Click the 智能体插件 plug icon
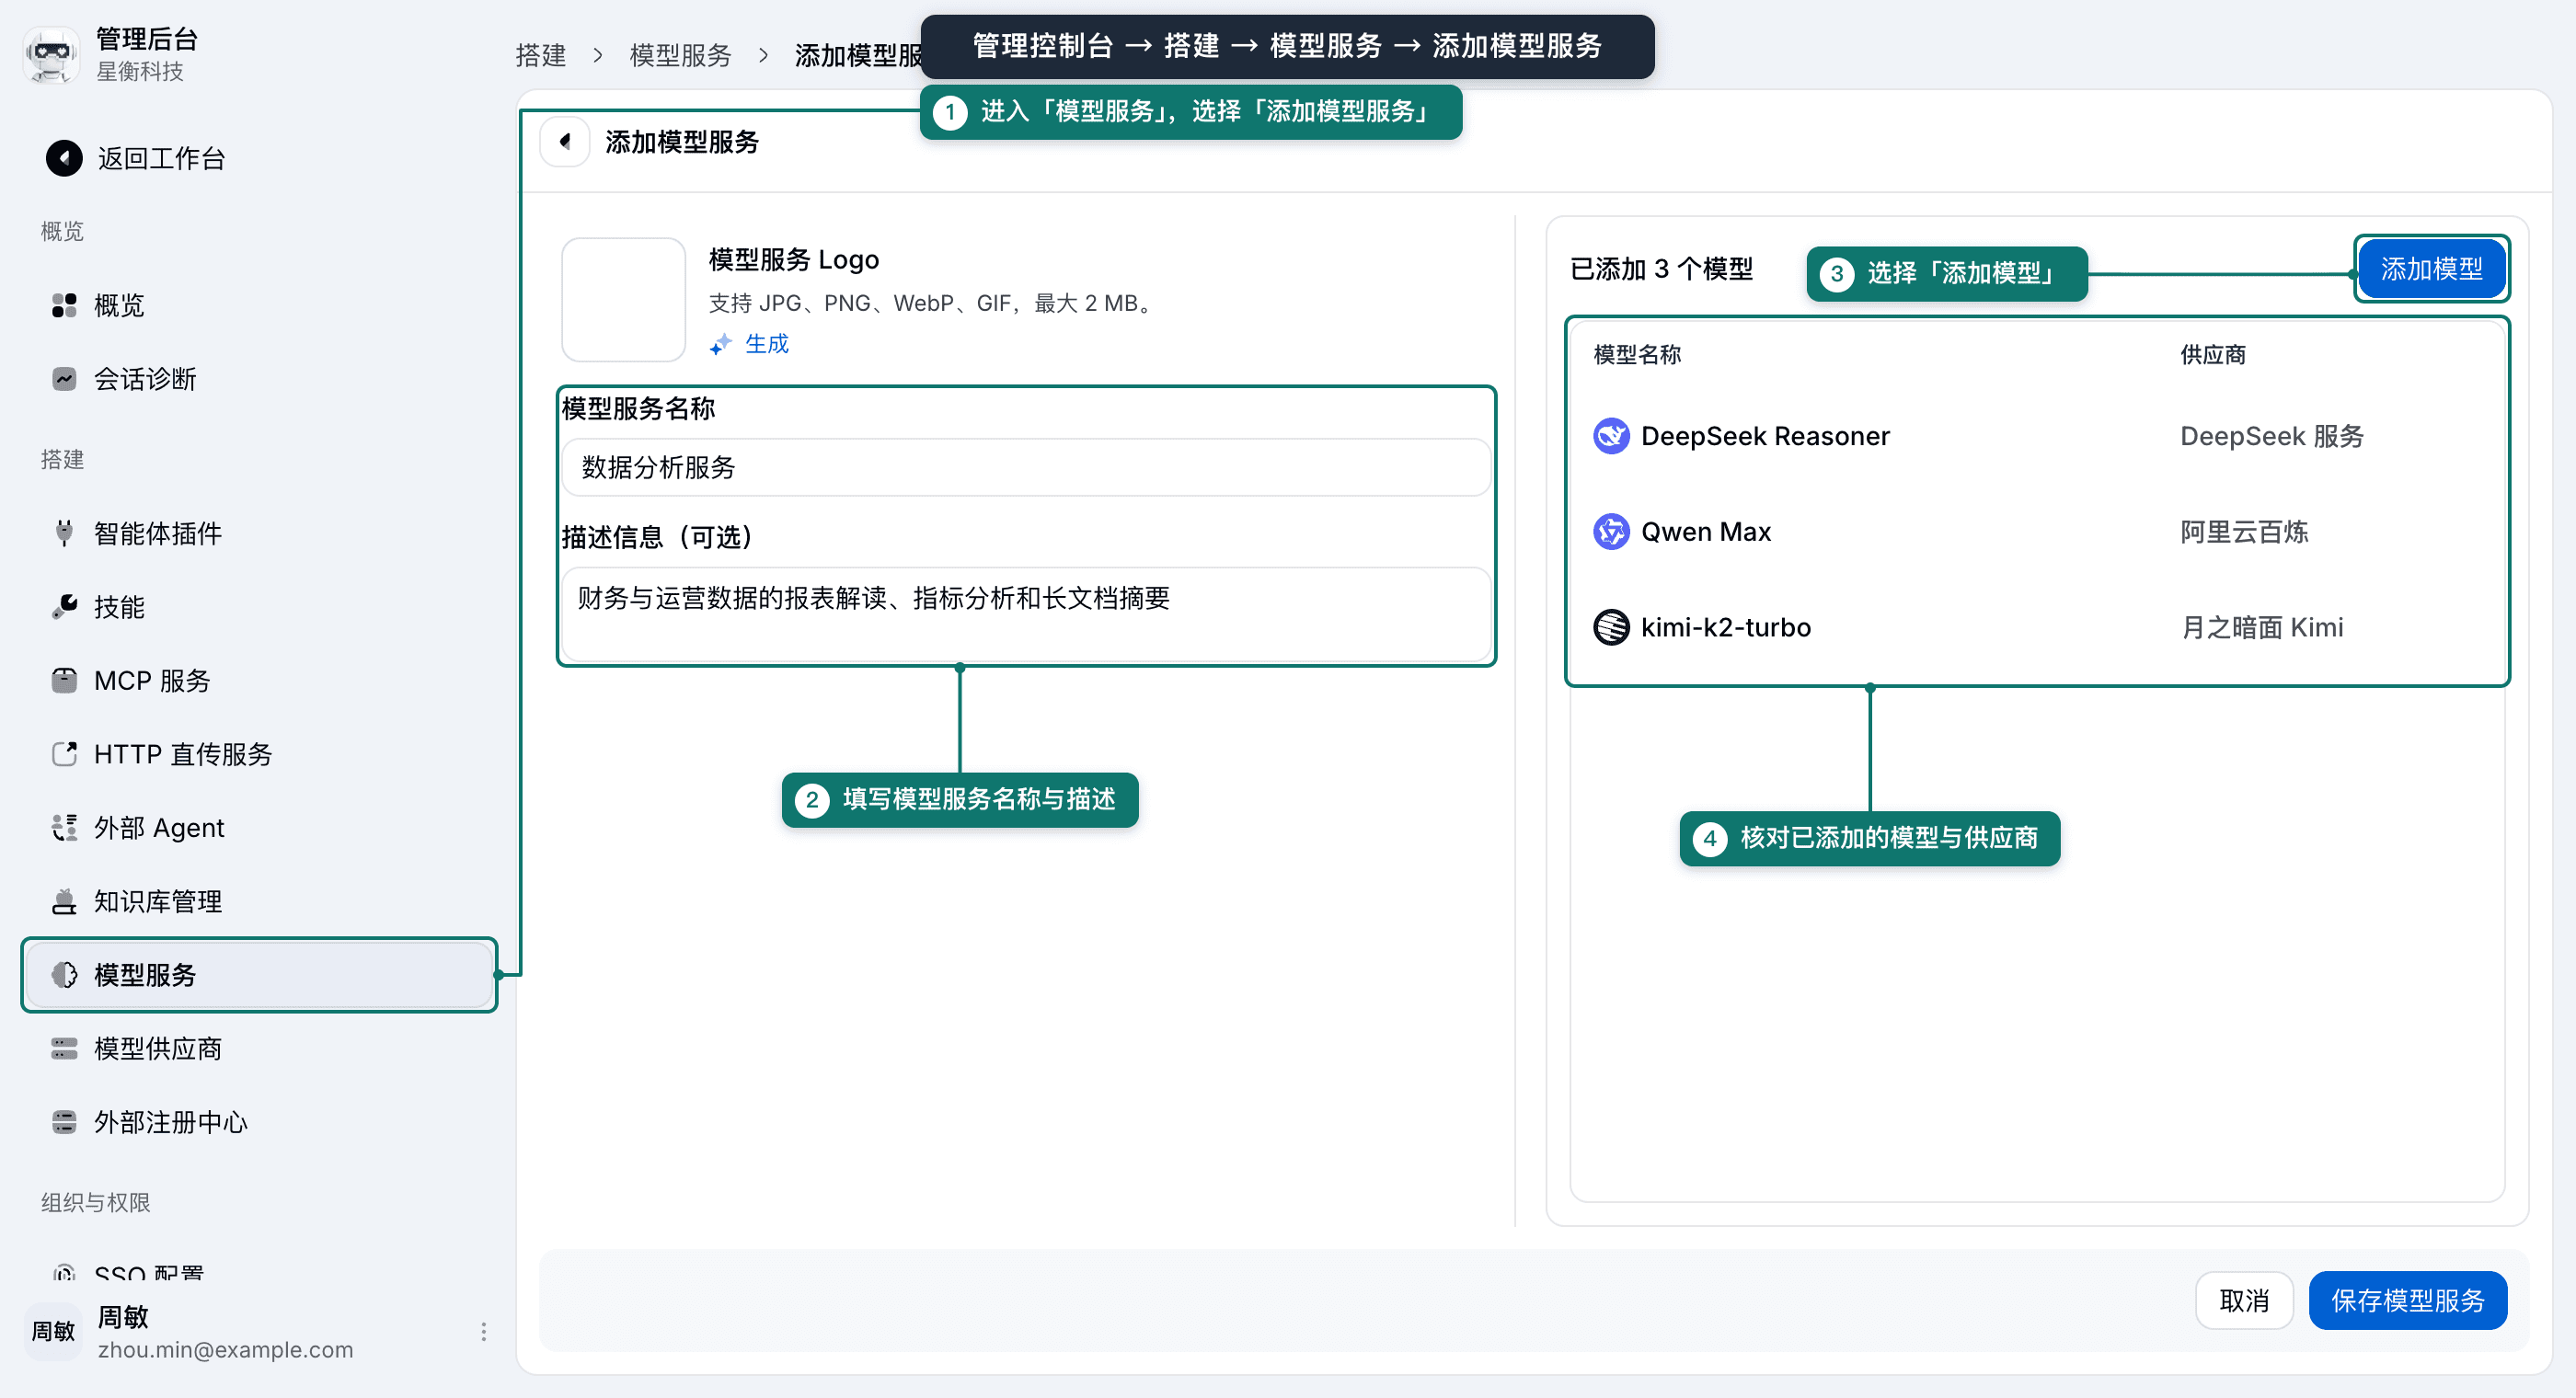The width and height of the screenshot is (2576, 1398). click(x=64, y=533)
